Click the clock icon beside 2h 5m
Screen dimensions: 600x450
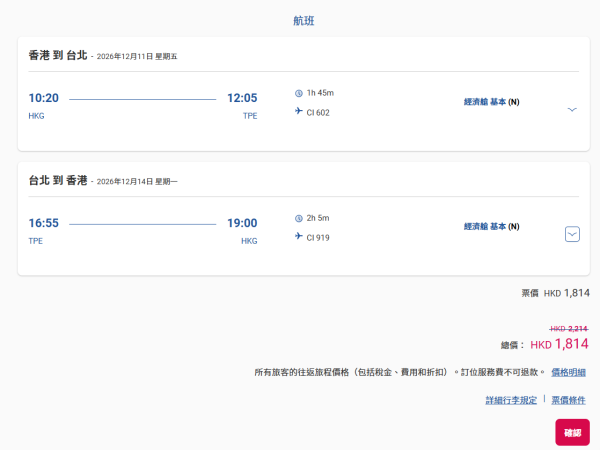click(298, 218)
